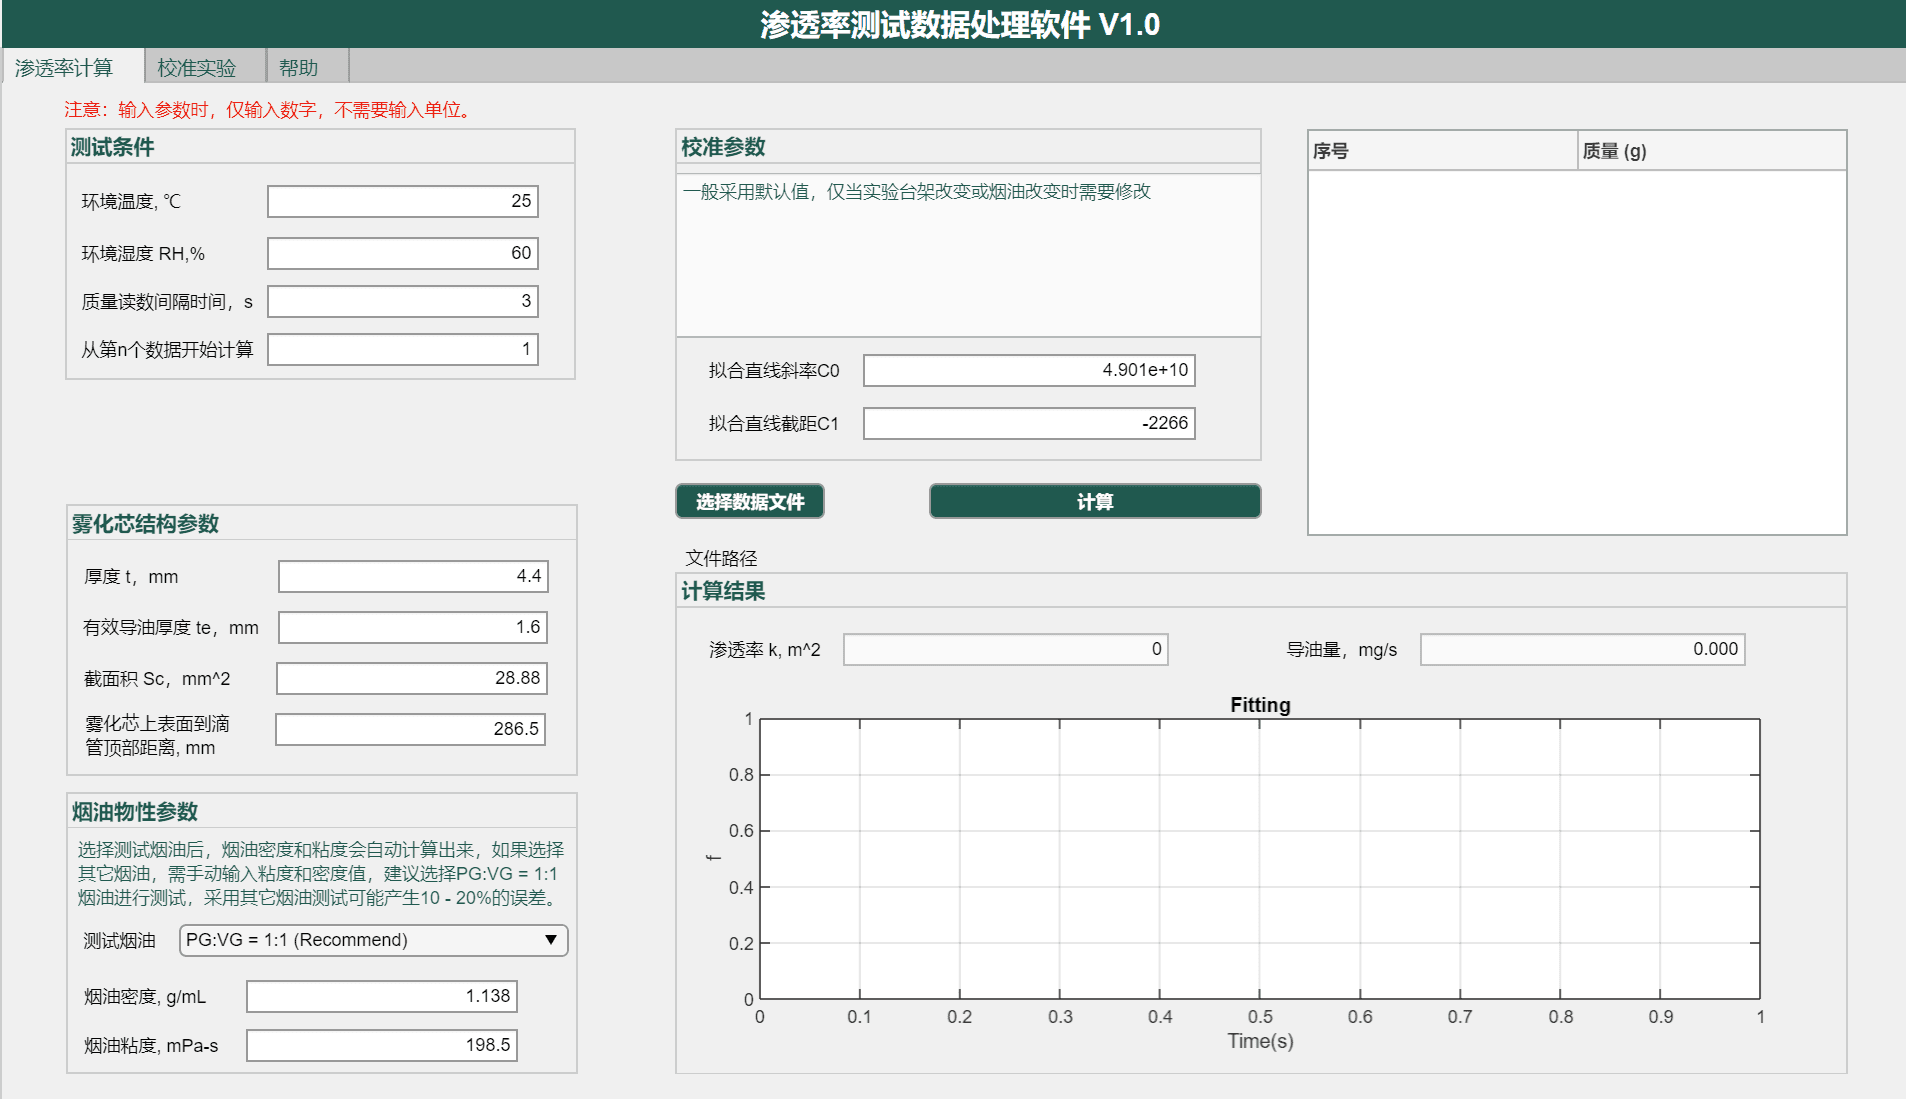The width and height of the screenshot is (1906, 1099).
Task: Open the 帮助 tab
Action: coord(306,67)
